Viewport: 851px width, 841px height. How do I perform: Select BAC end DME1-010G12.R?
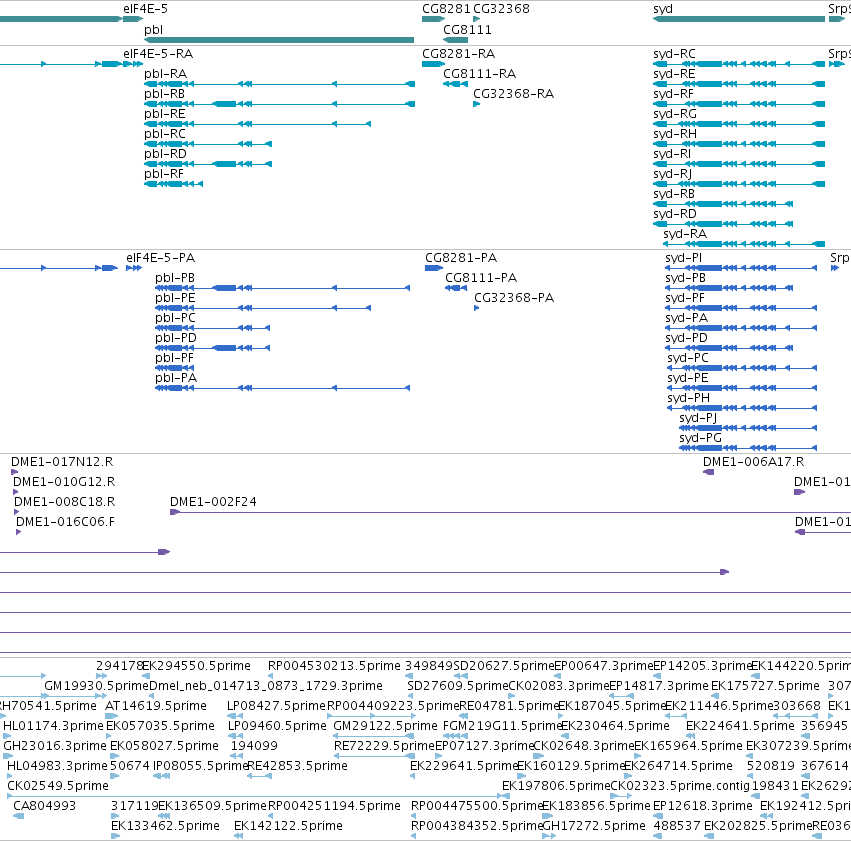[x=16, y=492]
